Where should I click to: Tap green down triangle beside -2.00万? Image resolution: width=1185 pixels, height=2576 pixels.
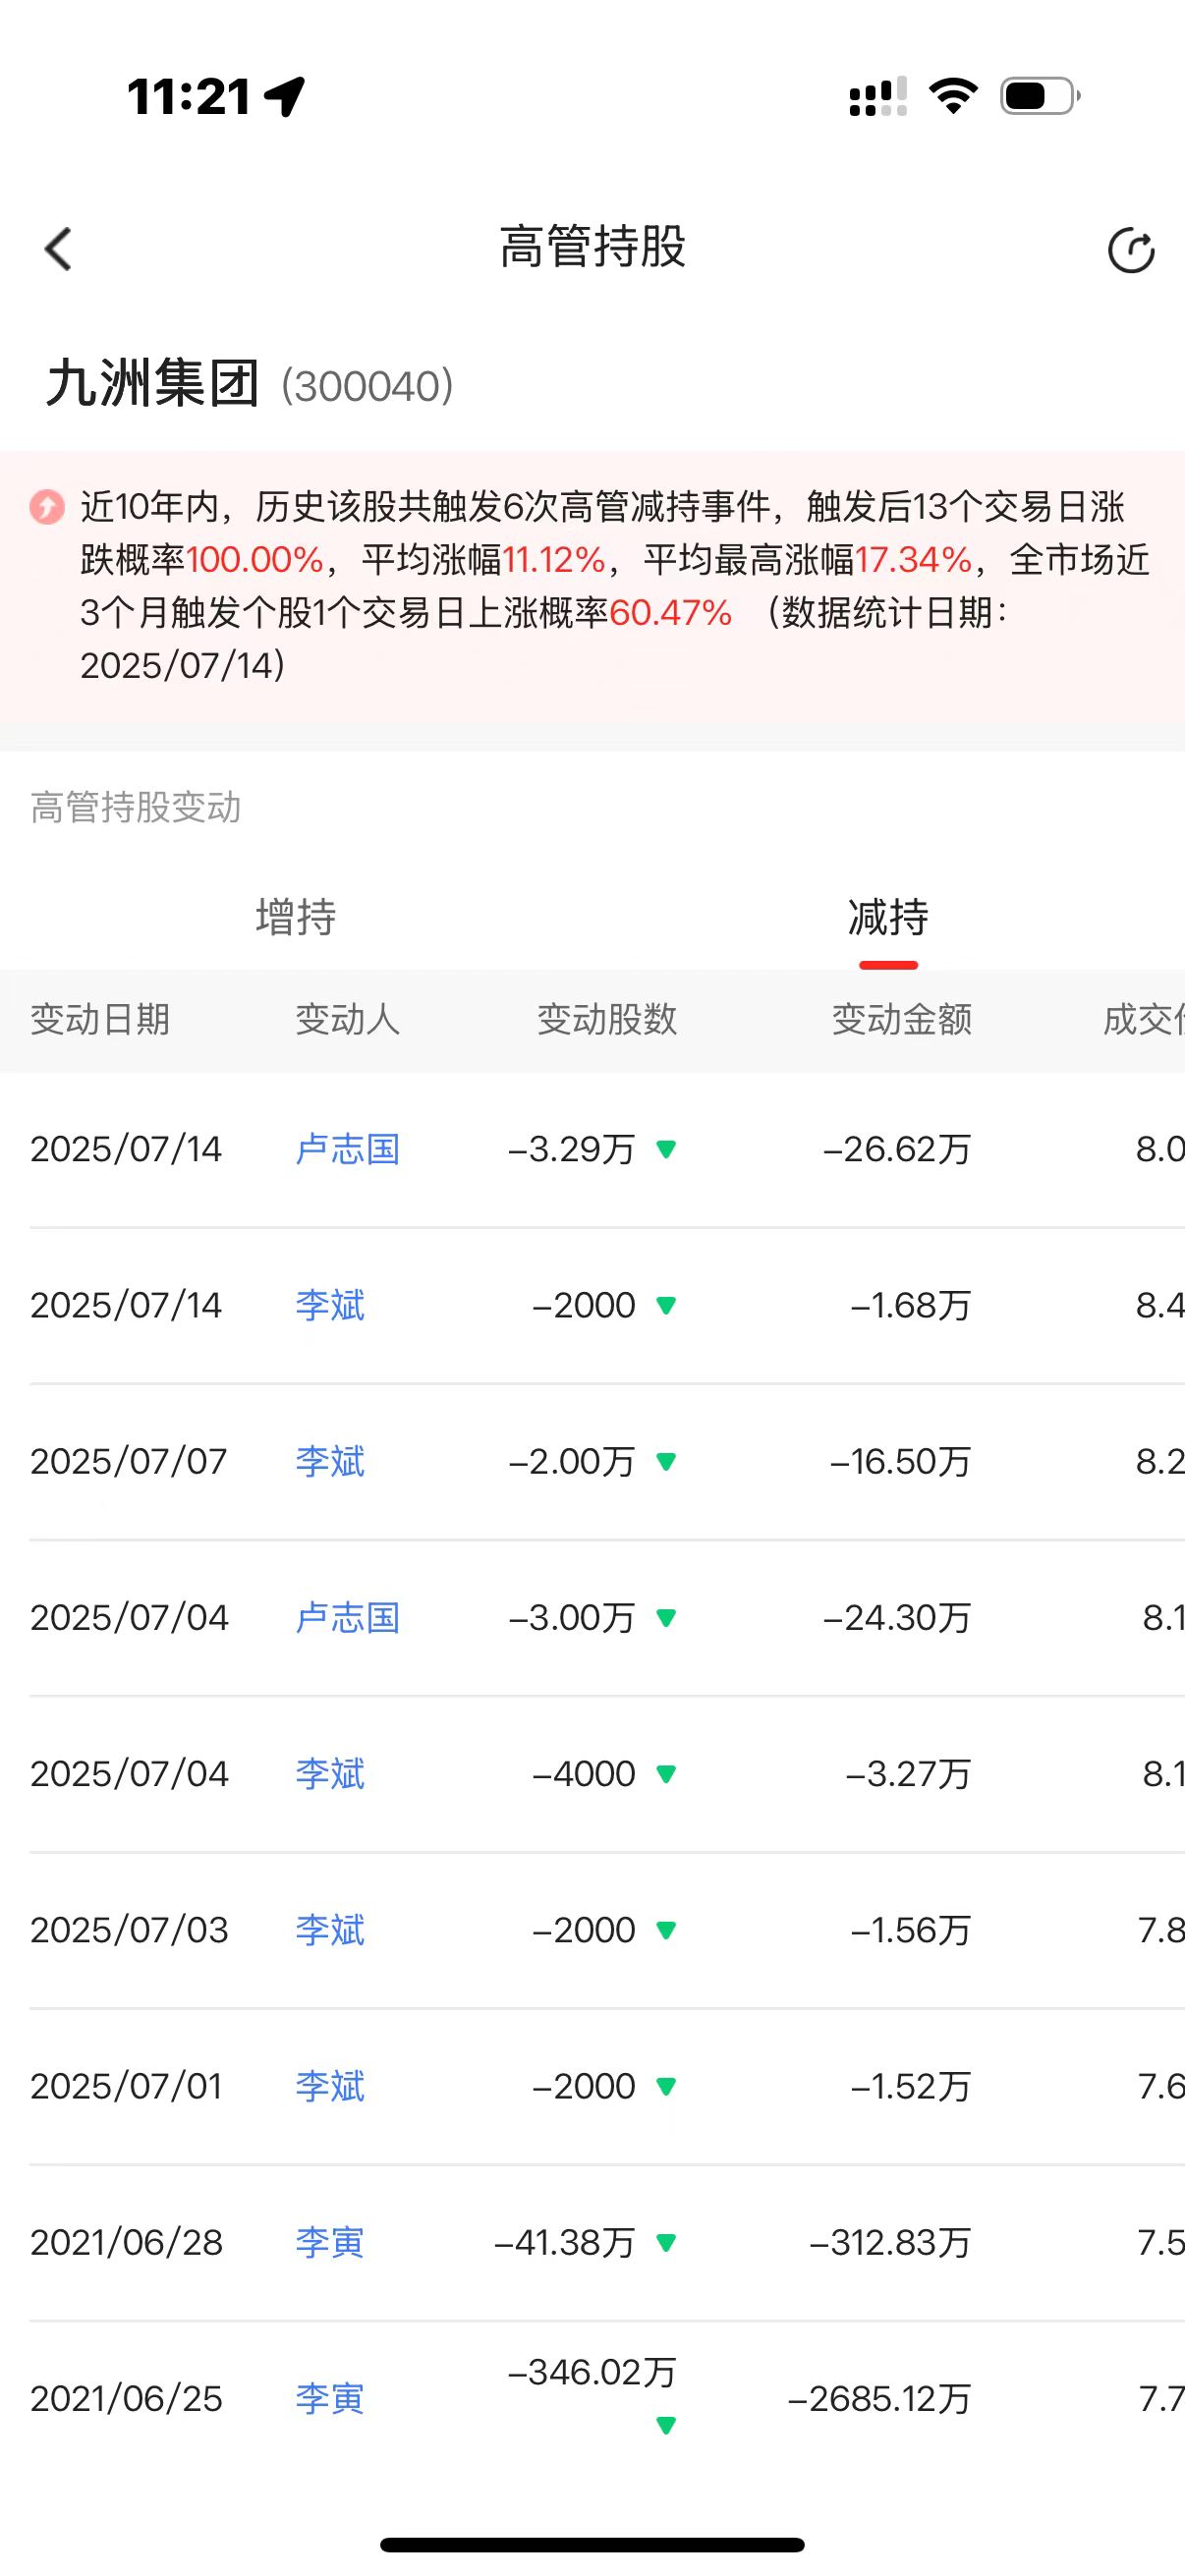coord(666,1462)
